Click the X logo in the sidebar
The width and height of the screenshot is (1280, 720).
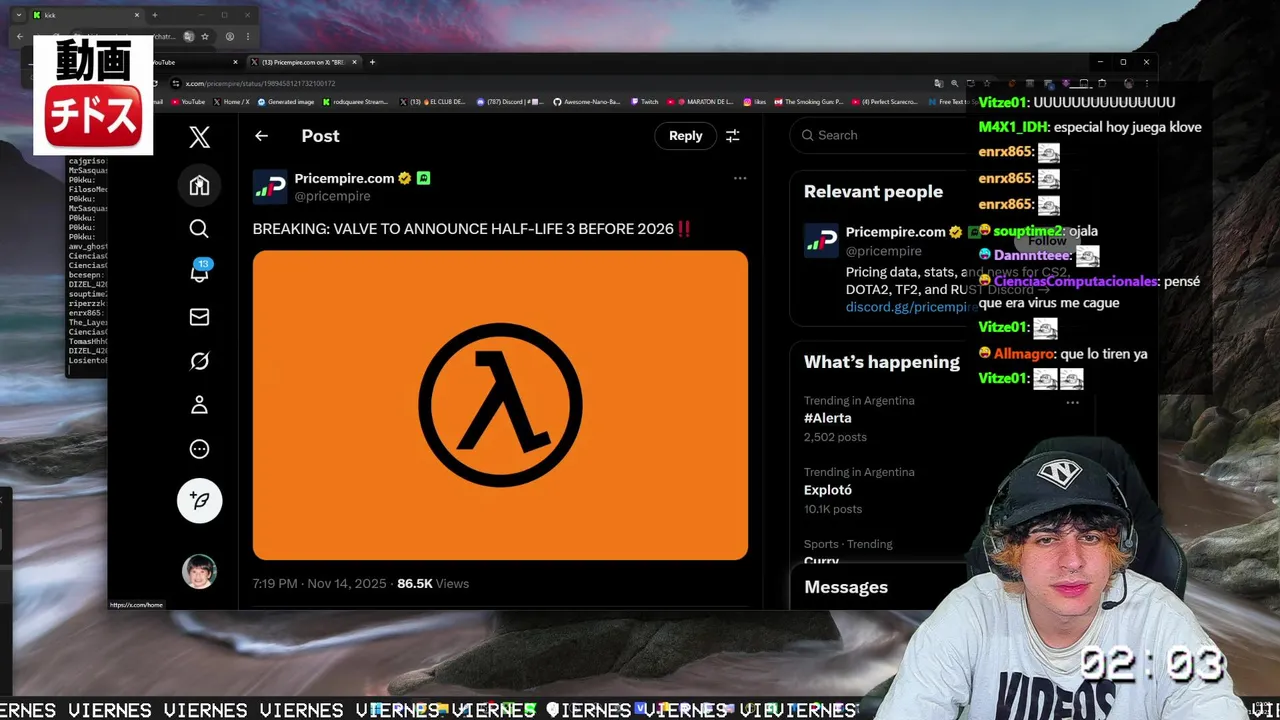[199, 137]
